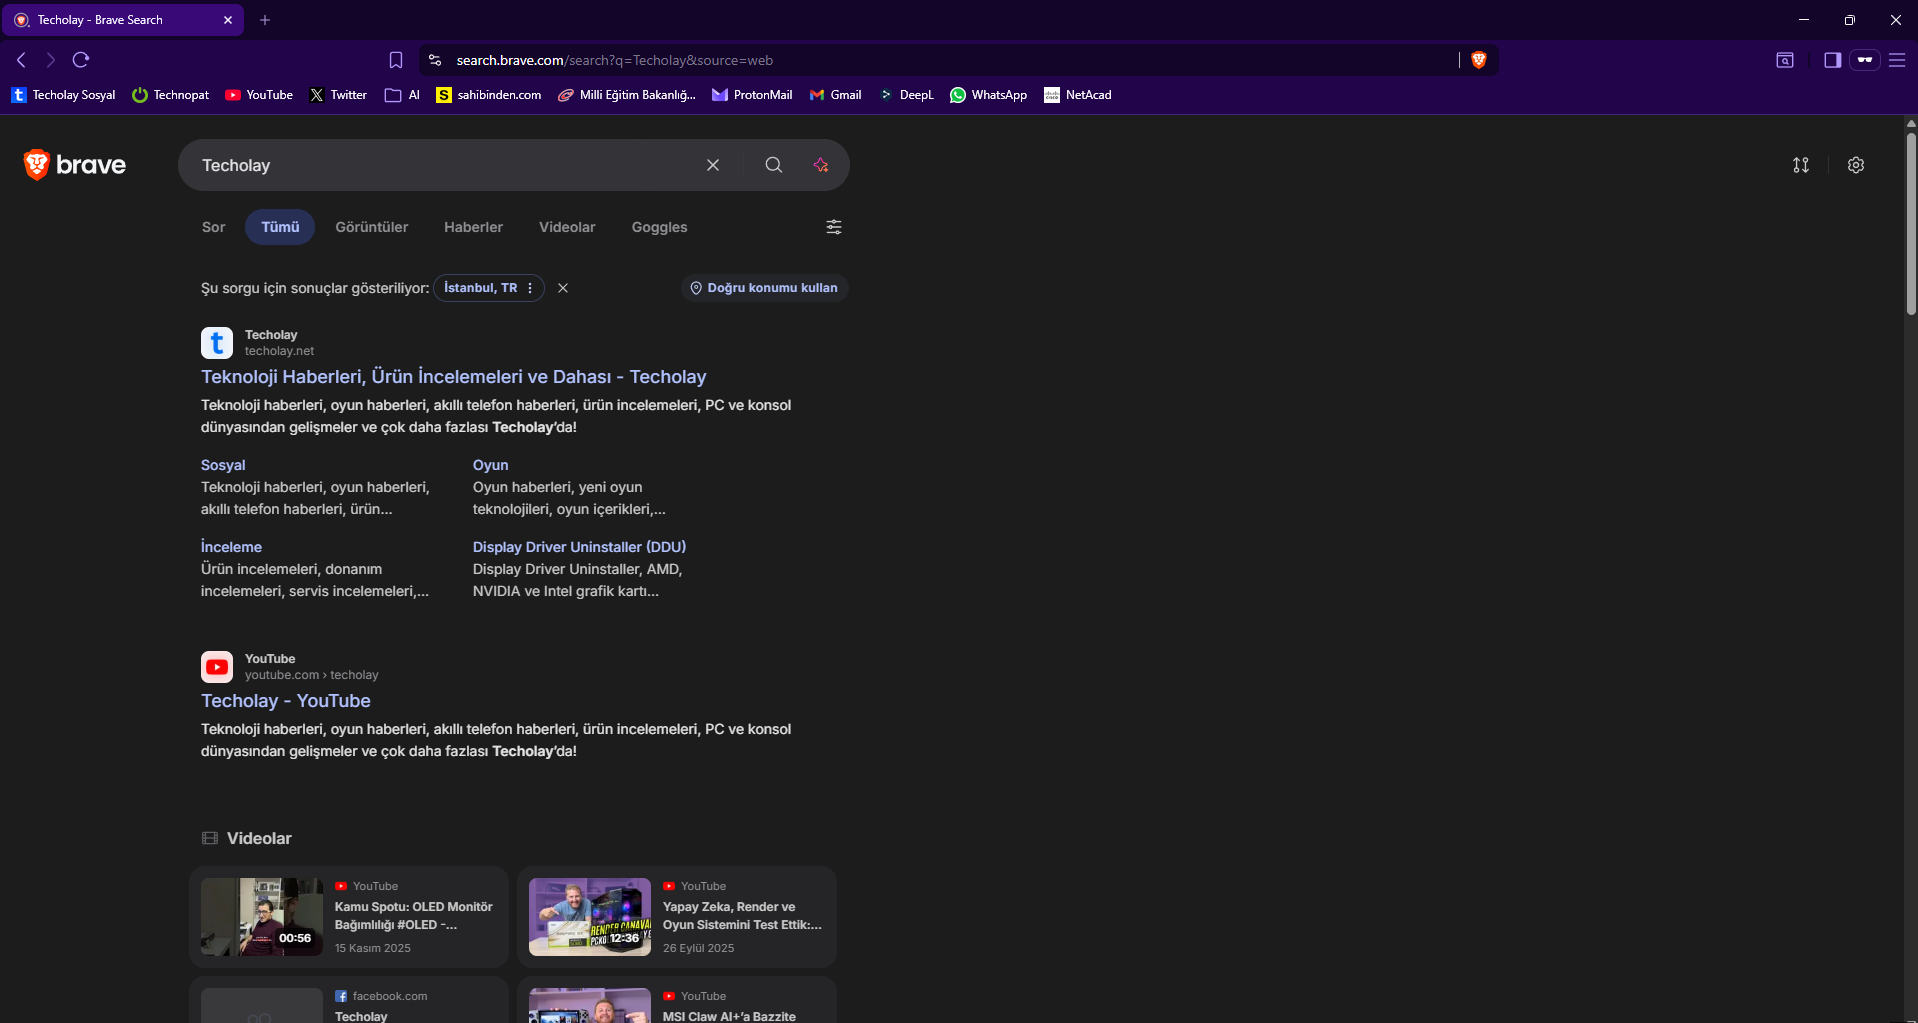
Task: Click the browser address bar URL
Action: pyautogui.click(x=614, y=60)
